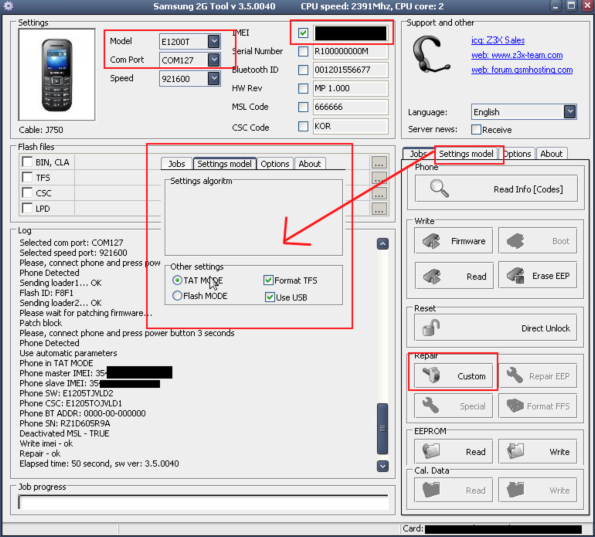The image size is (595, 537).
Task: Open the forum.gsmhosting.com link
Action: (522, 70)
